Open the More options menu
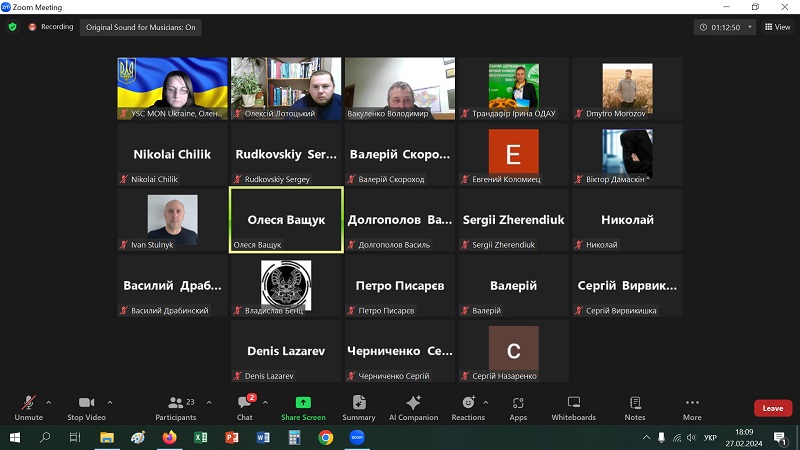 coord(692,406)
